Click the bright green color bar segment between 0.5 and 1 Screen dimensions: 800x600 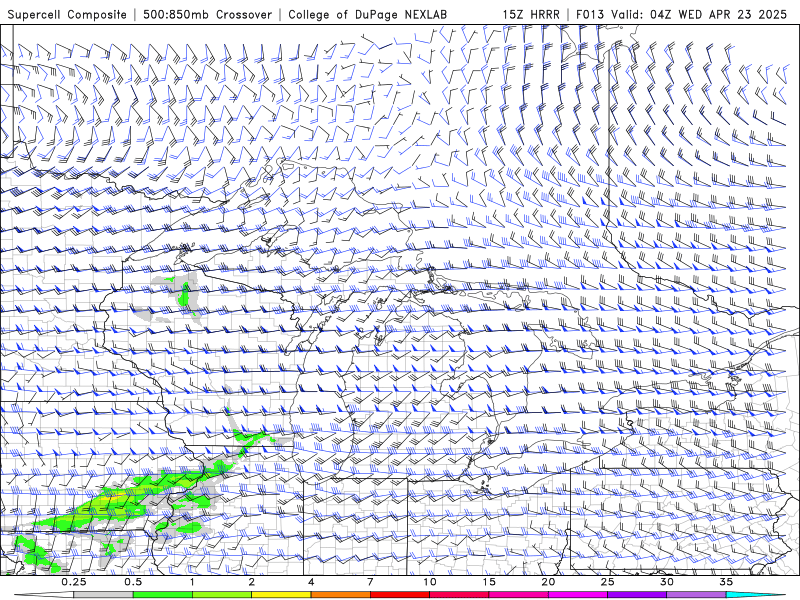point(163,595)
